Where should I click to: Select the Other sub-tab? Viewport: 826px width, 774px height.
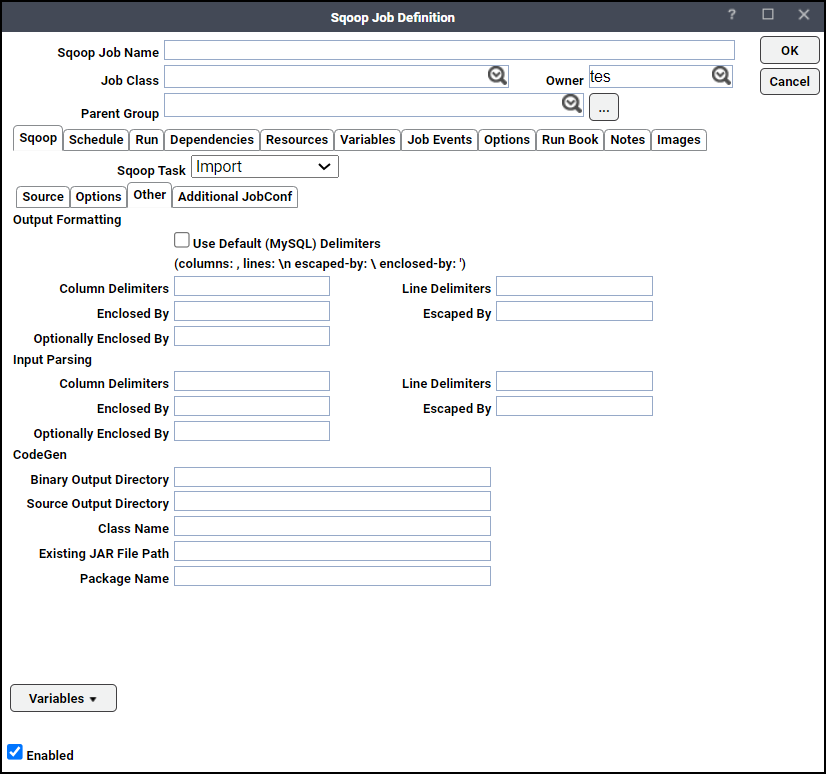(150, 195)
